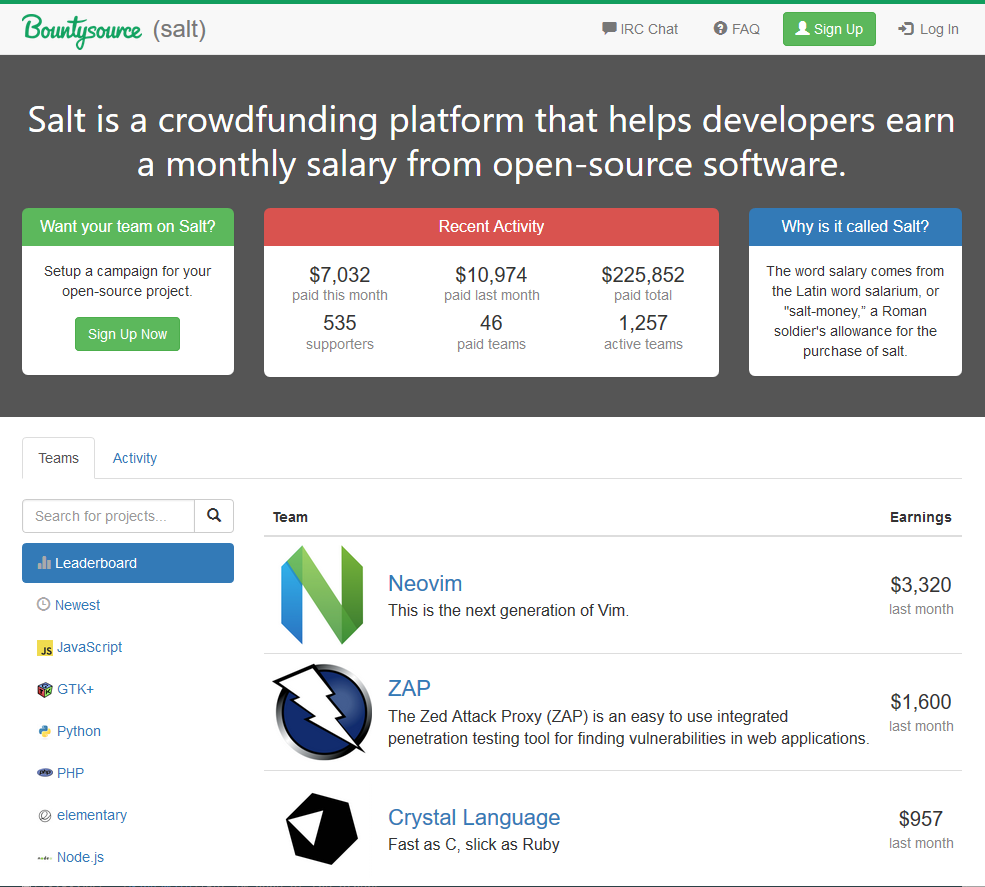
Task: Click the $225,852 paid total stat
Action: [x=643, y=283]
